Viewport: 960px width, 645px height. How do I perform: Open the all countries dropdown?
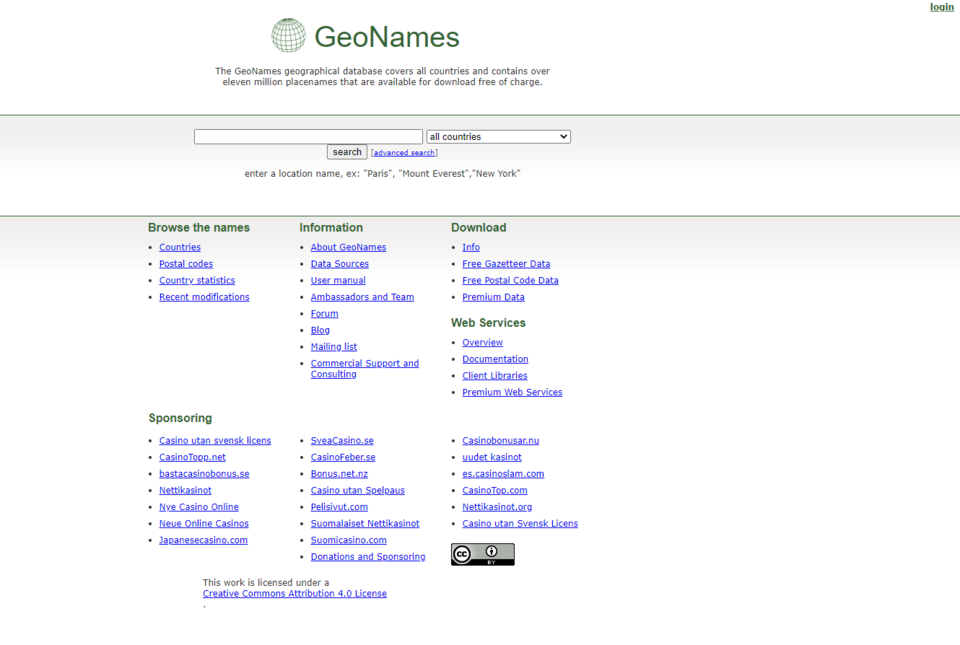(498, 137)
